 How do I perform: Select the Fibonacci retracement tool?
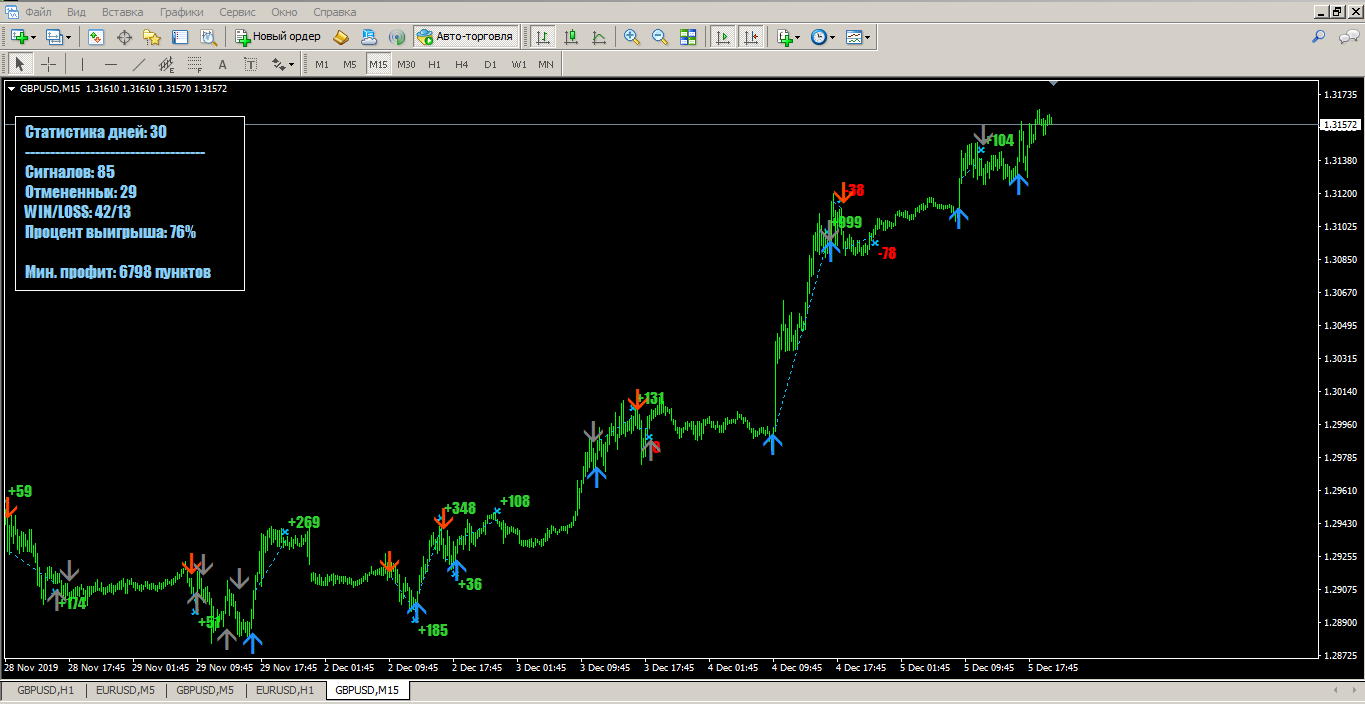click(194, 64)
